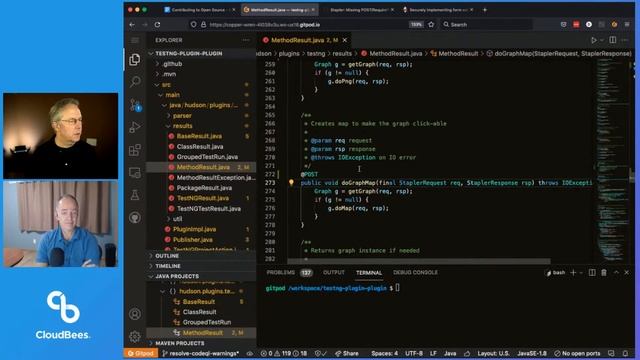The image size is (640, 360).
Task: Open ClassResult.java in explorer
Action: click(200, 147)
